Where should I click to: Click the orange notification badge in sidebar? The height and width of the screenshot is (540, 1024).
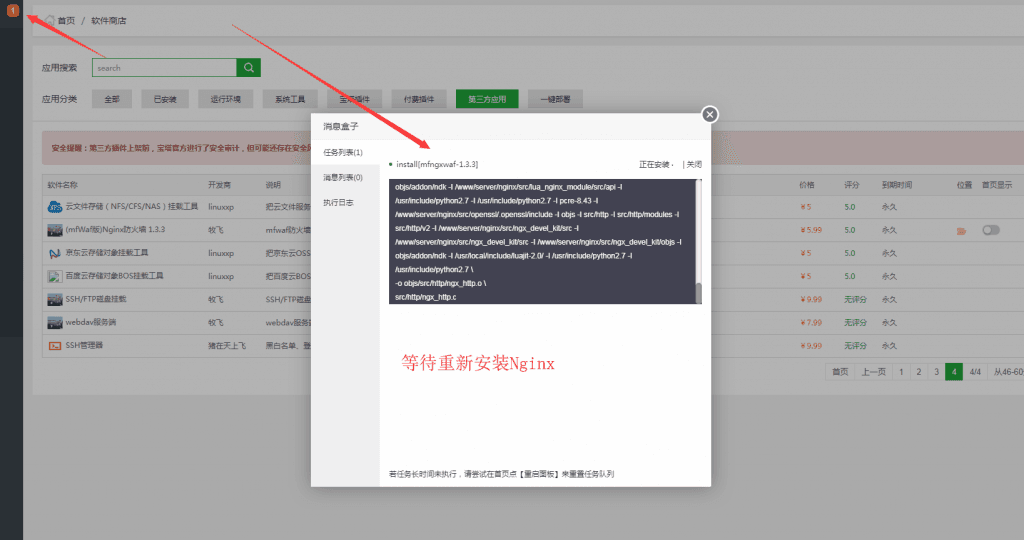pos(12,11)
